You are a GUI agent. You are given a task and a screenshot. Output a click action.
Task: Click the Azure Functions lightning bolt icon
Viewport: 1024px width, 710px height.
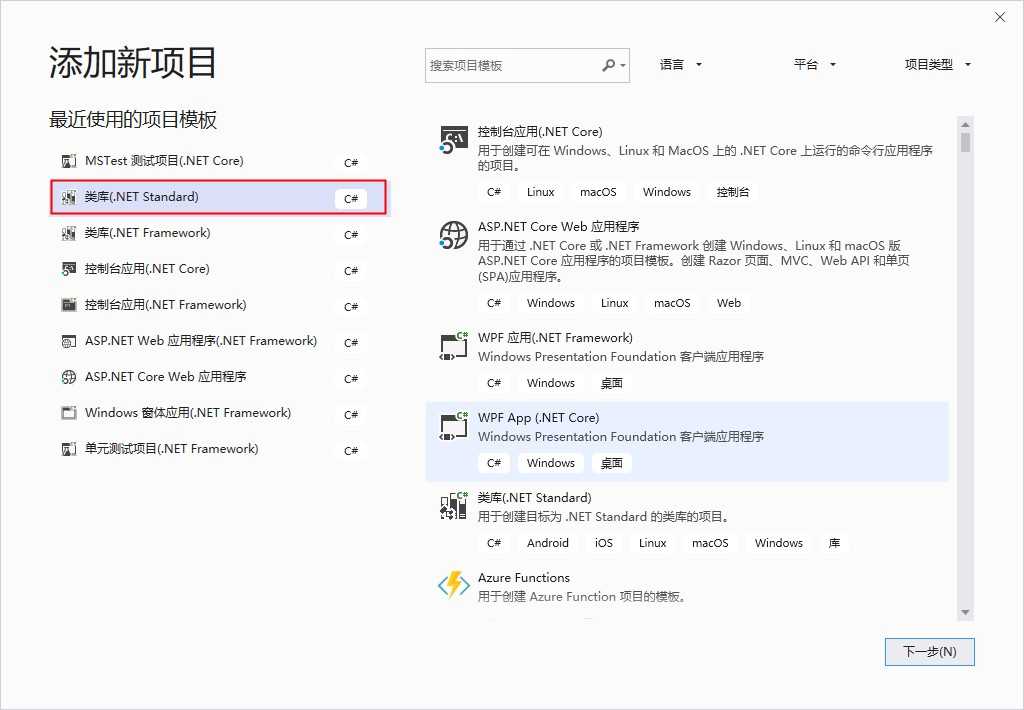point(454,585)
